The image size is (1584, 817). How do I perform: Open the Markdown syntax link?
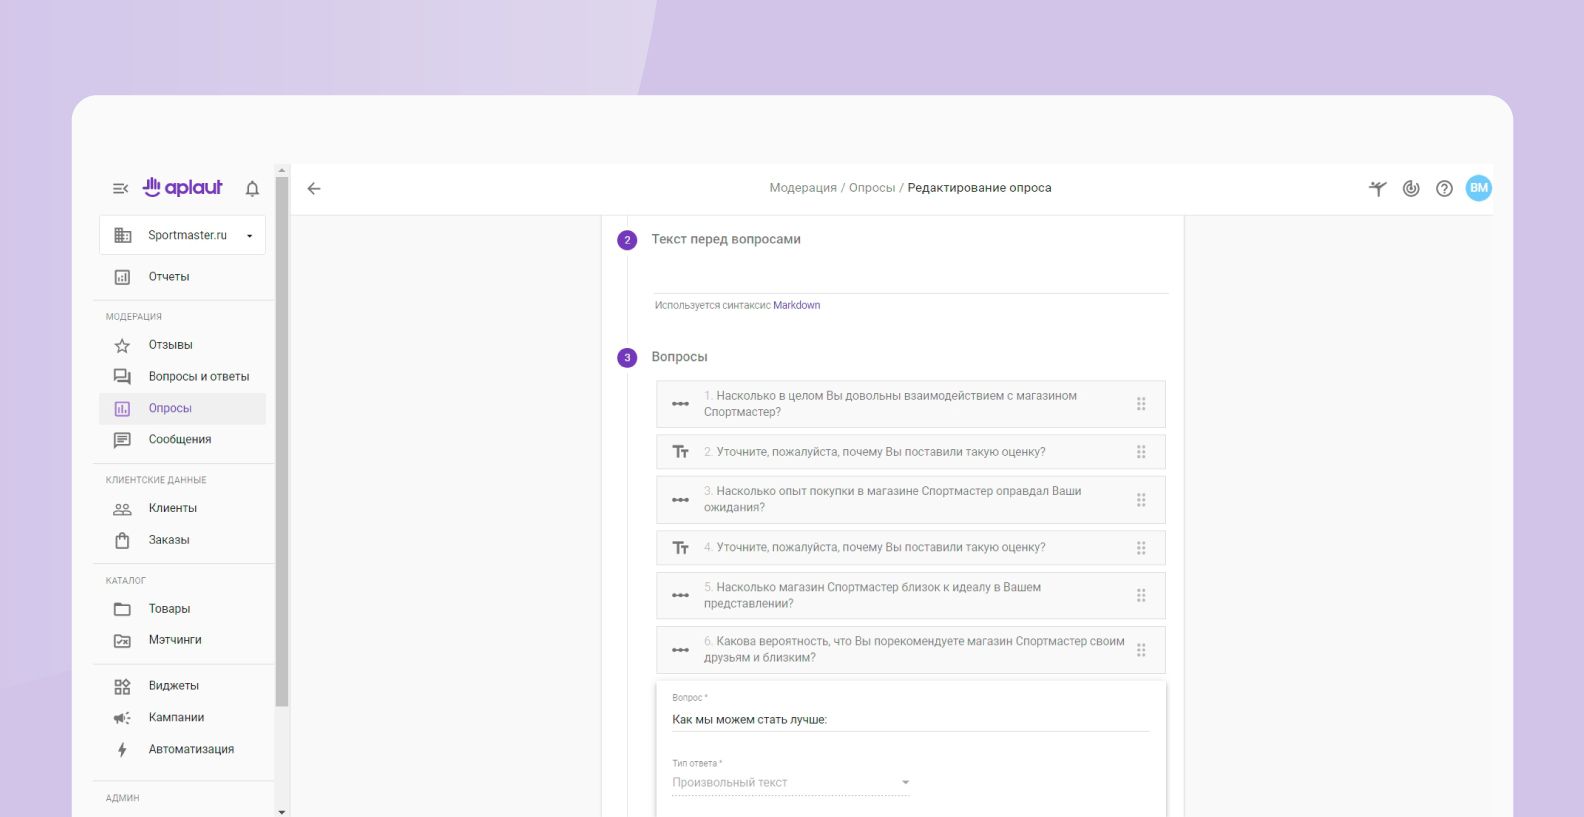(x=796, y=306)
